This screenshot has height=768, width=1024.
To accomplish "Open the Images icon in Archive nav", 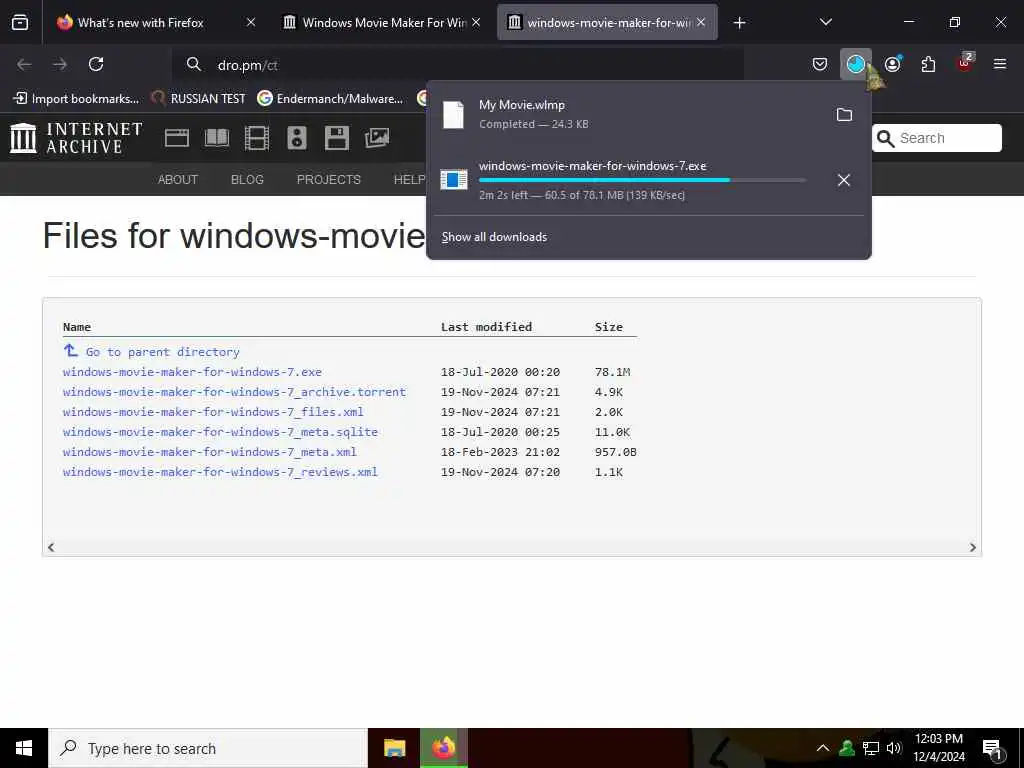I will 377,138.
